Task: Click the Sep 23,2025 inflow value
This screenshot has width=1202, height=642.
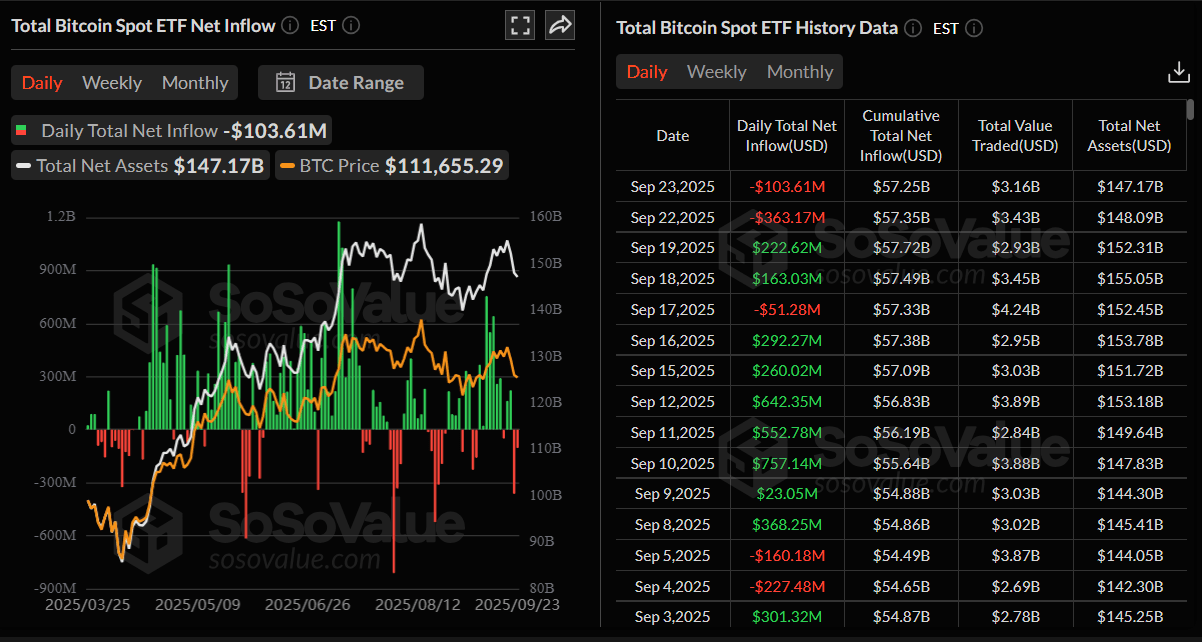Action: [787, 186]
